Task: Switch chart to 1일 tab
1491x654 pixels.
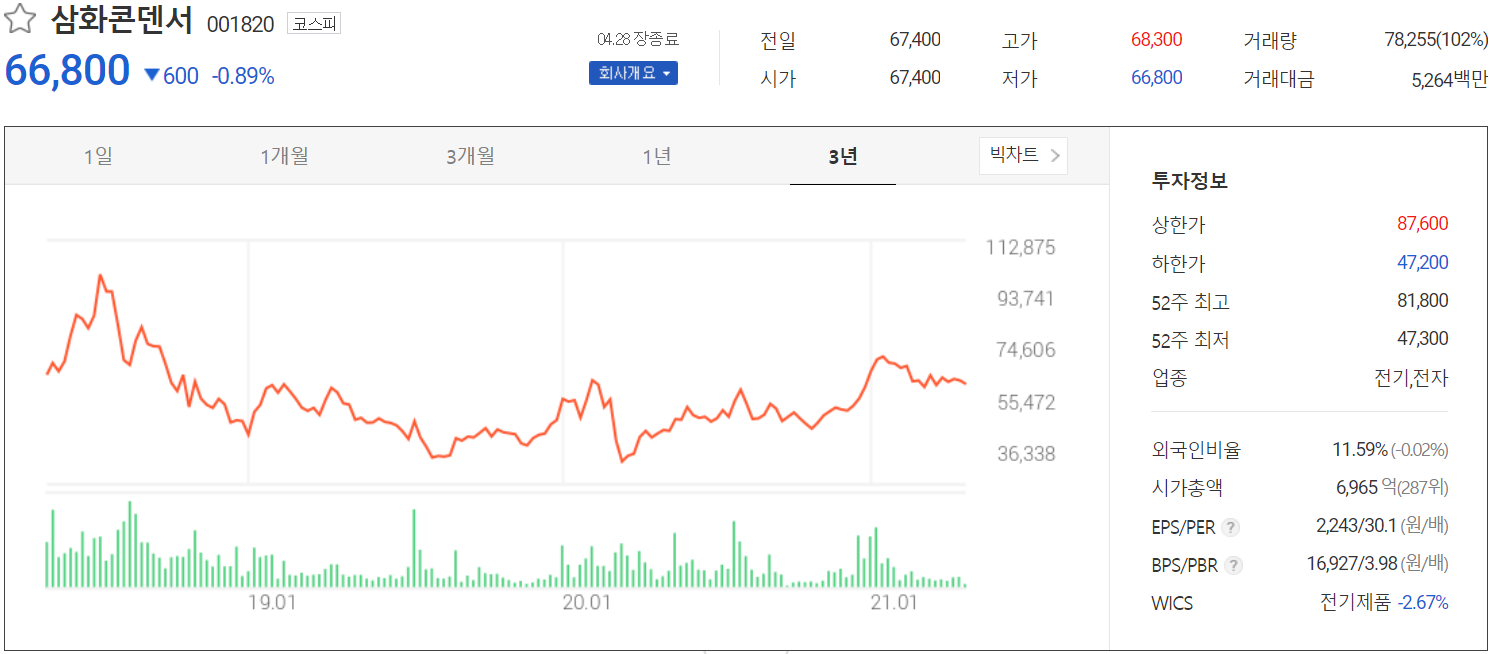Action: 98,156
